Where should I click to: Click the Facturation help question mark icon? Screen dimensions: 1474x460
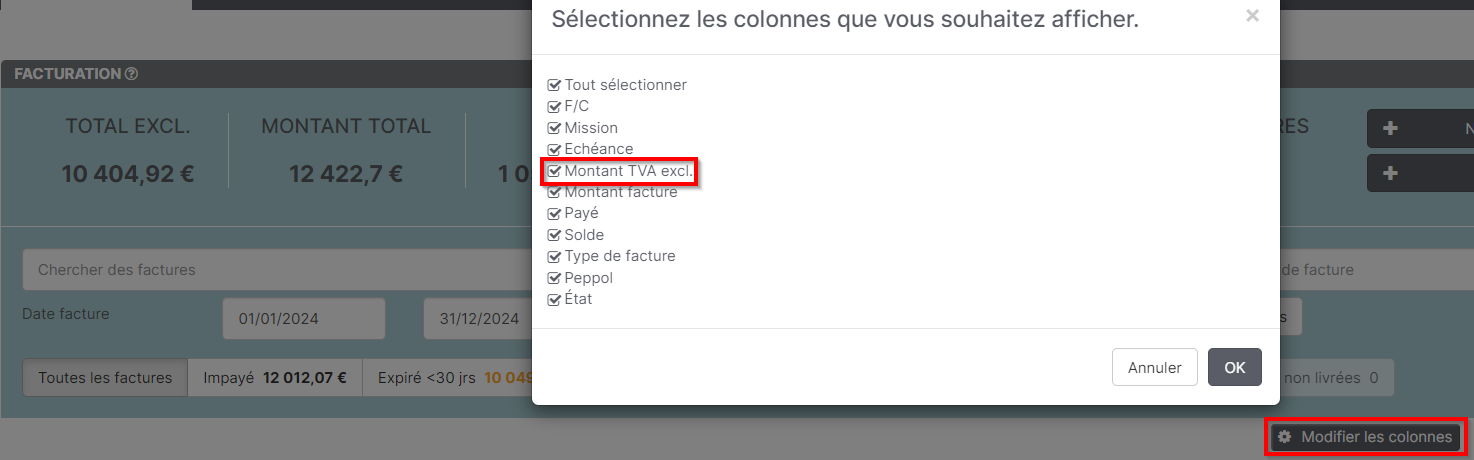(x=131, y=74)
